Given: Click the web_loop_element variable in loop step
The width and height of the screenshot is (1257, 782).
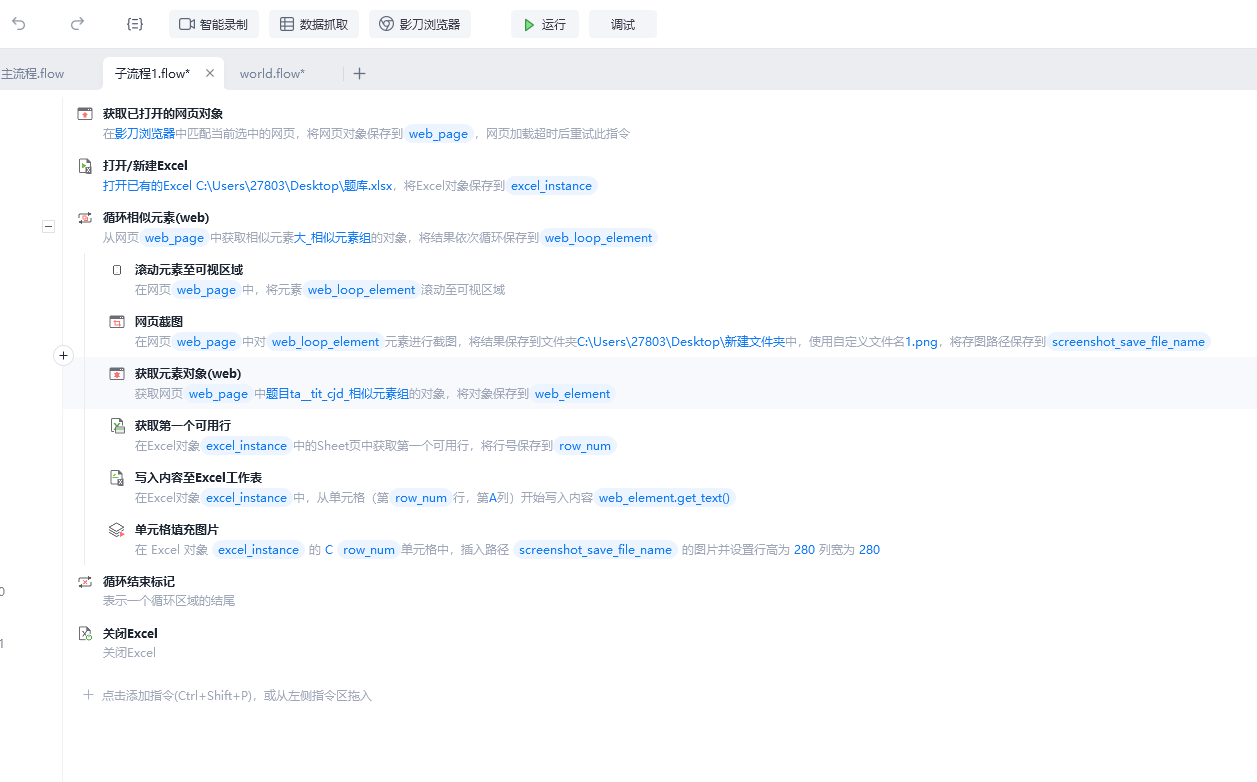Looking at the screenshot, I should coord(598,237).
